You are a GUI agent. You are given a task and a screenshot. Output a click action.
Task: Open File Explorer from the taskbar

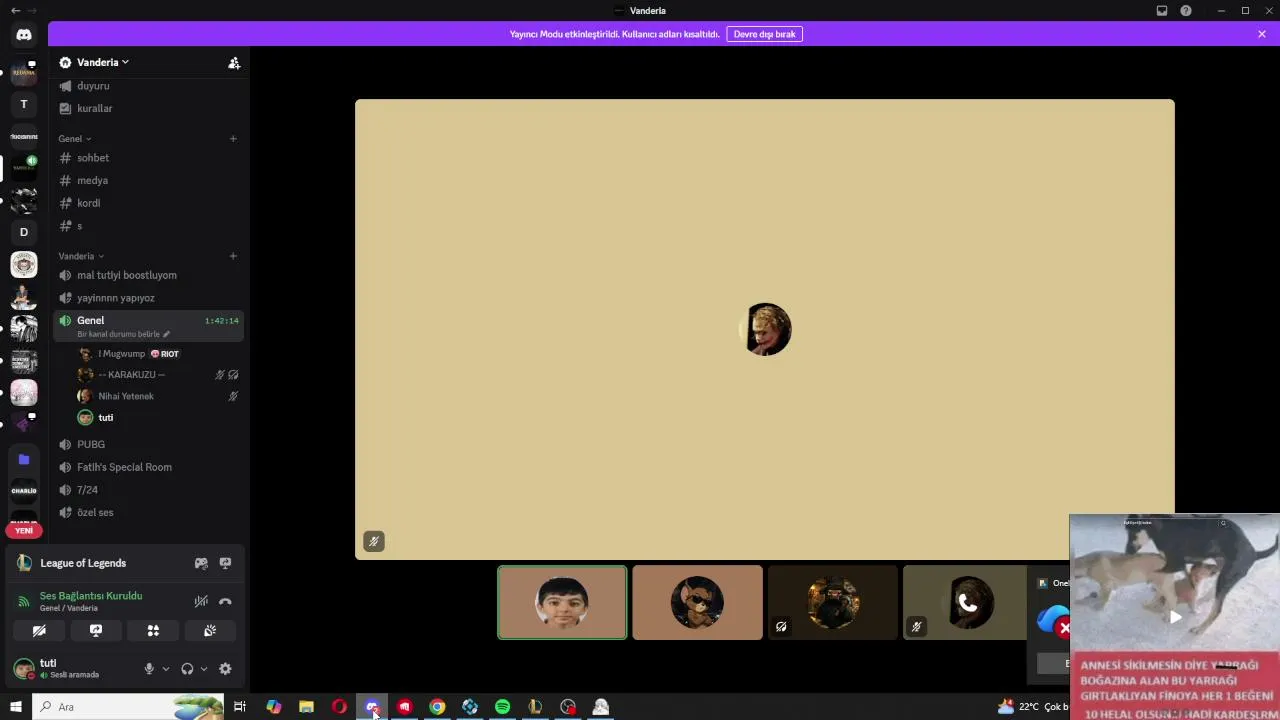pos(306,707)
